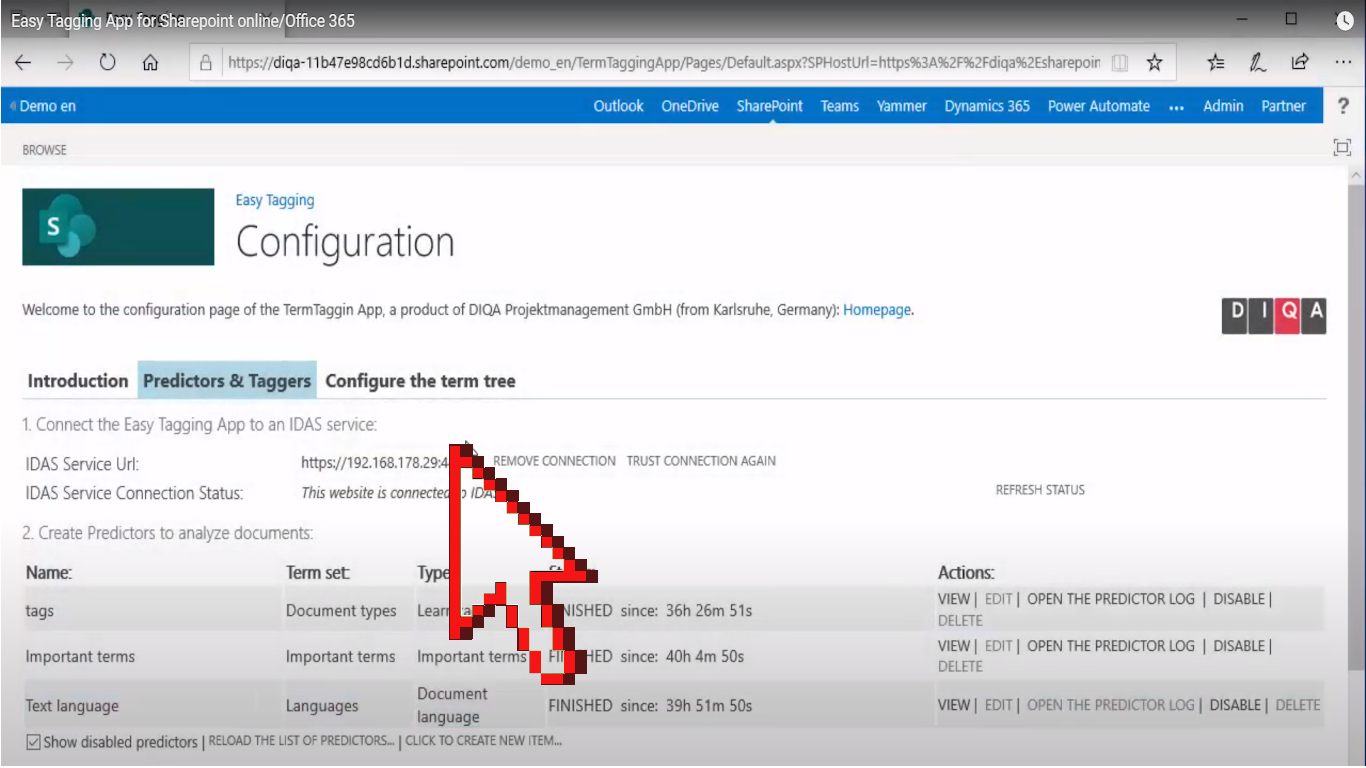Go back with the browser back arrow

point(22,63)
